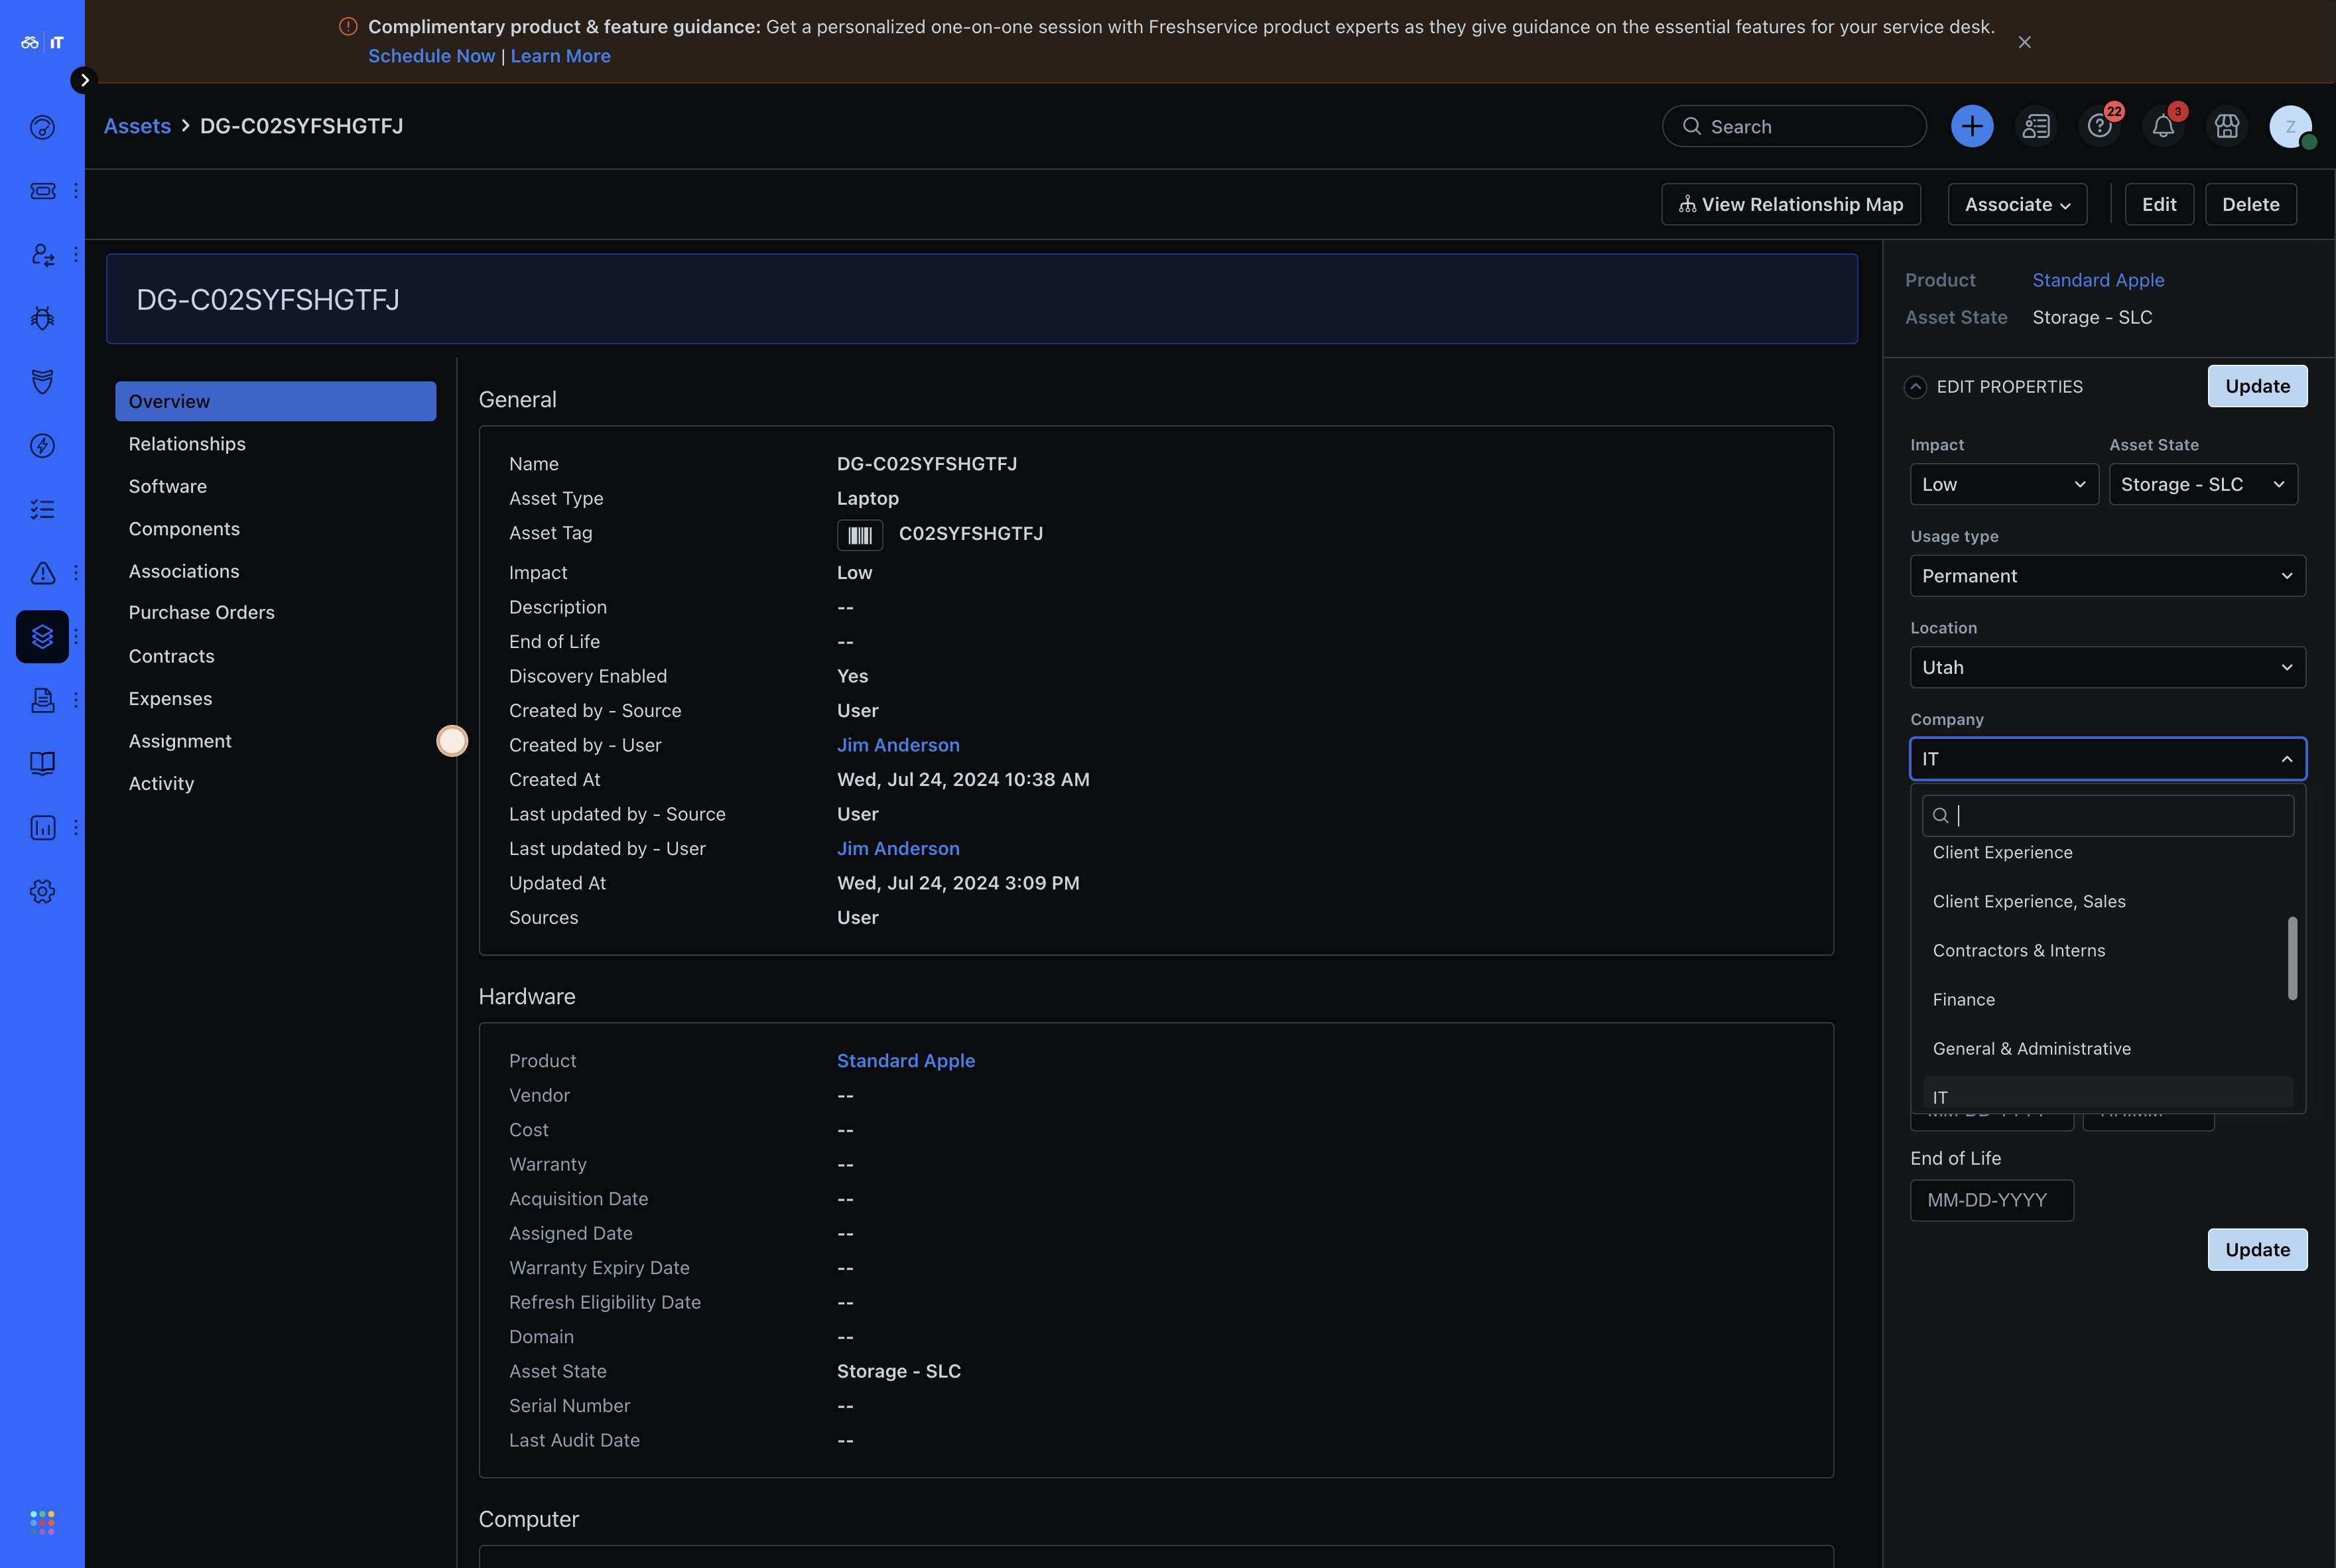Click the Delete button
The height and width of the screenshot is (1568, 2336).
2251,204
